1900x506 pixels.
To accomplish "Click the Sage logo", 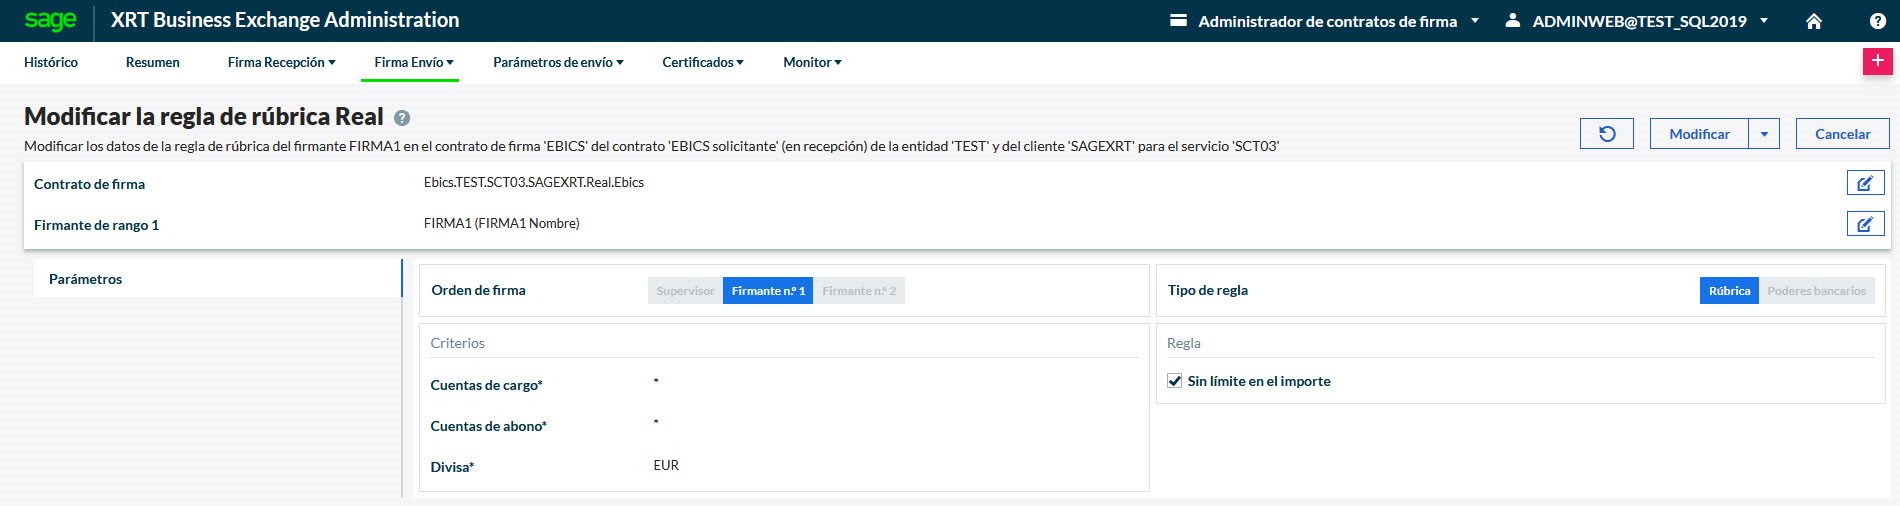I will coord(50,21).
